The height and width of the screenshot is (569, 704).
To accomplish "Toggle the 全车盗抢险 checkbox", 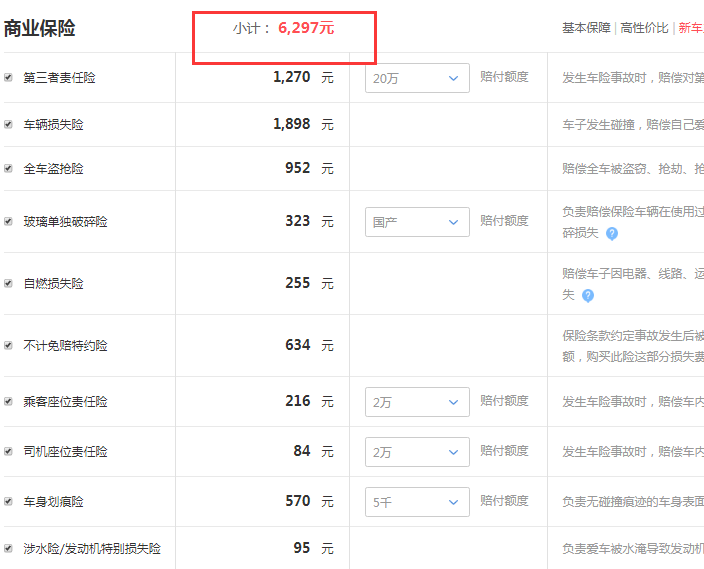I will [x=8, y=168].
